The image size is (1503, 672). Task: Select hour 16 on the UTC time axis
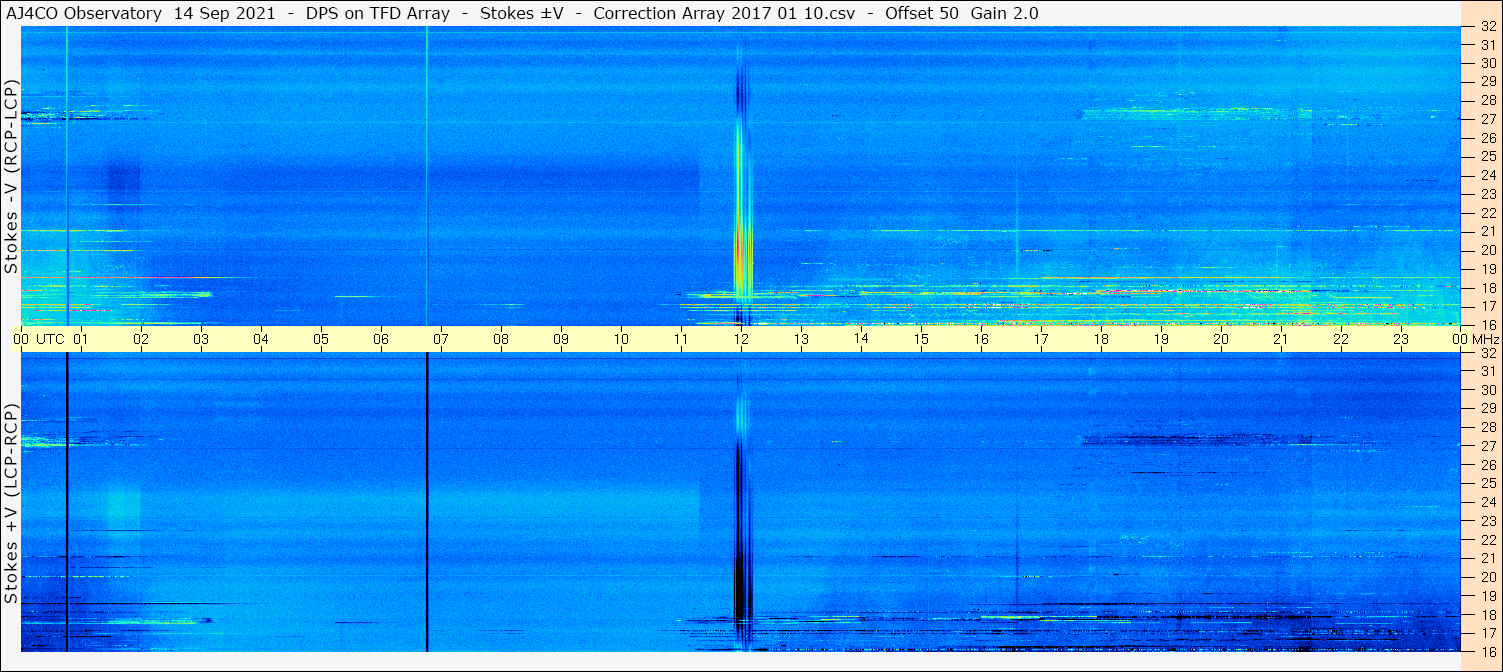click(x=981, y=339)
